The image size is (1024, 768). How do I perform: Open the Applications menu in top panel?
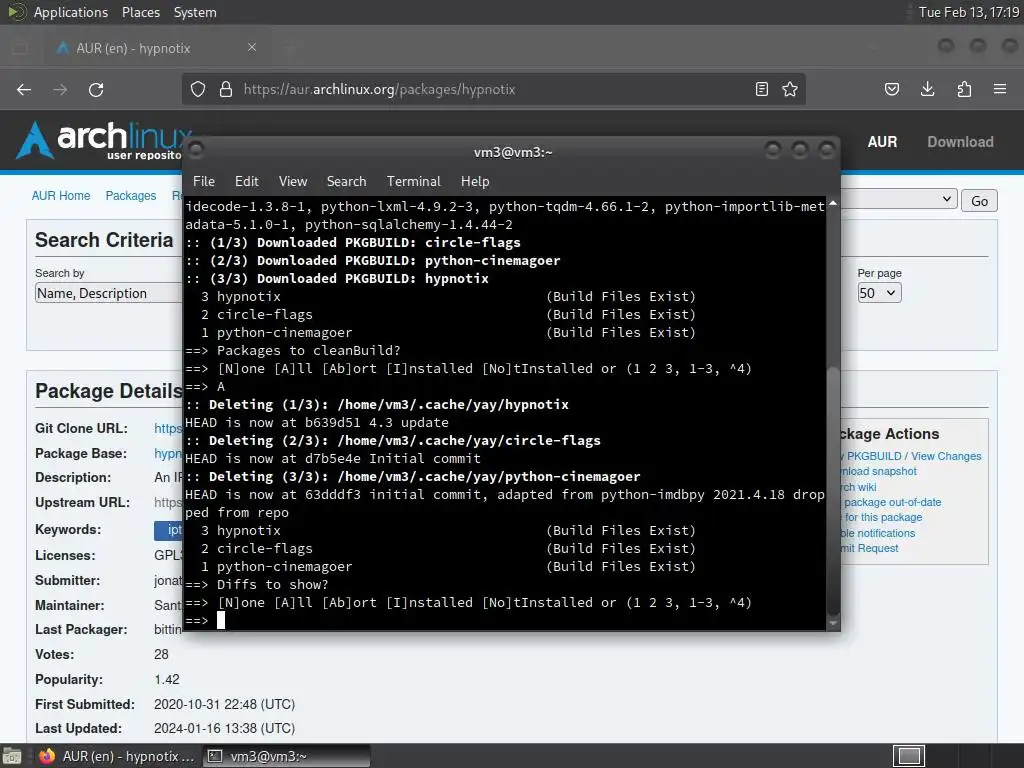coord(71,12)
